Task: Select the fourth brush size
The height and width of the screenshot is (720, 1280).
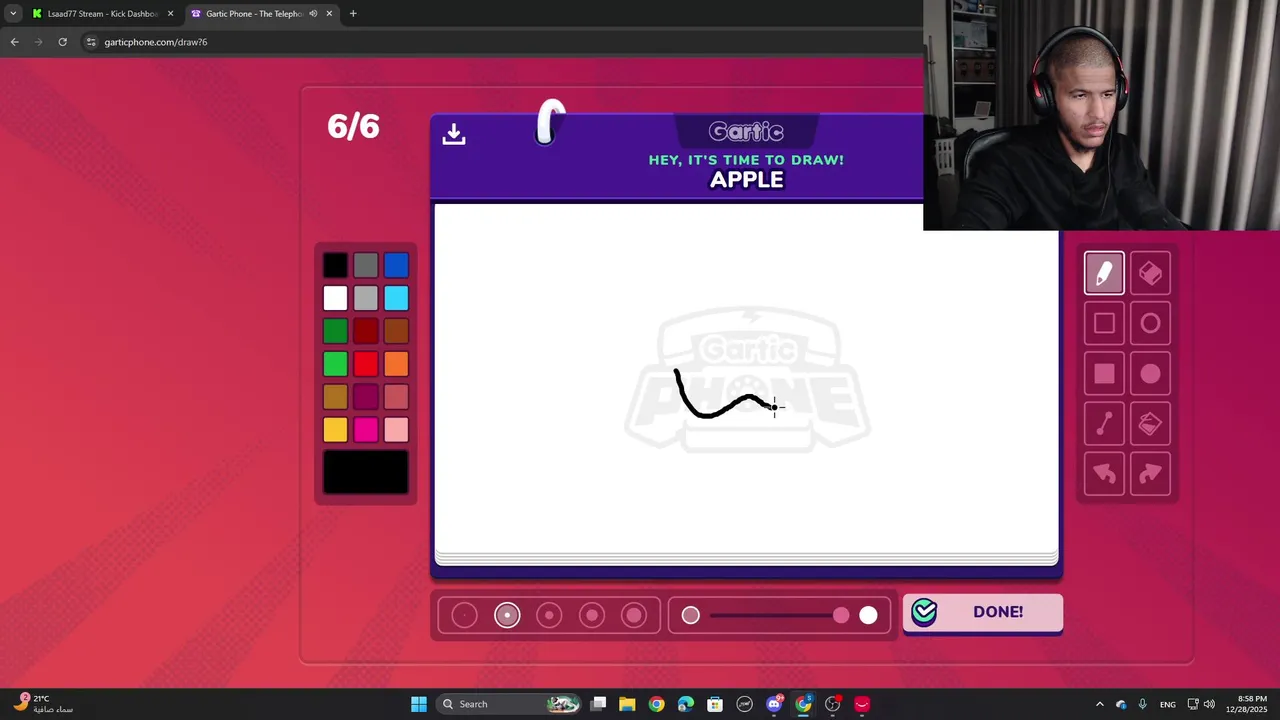Action: [592, 616]
